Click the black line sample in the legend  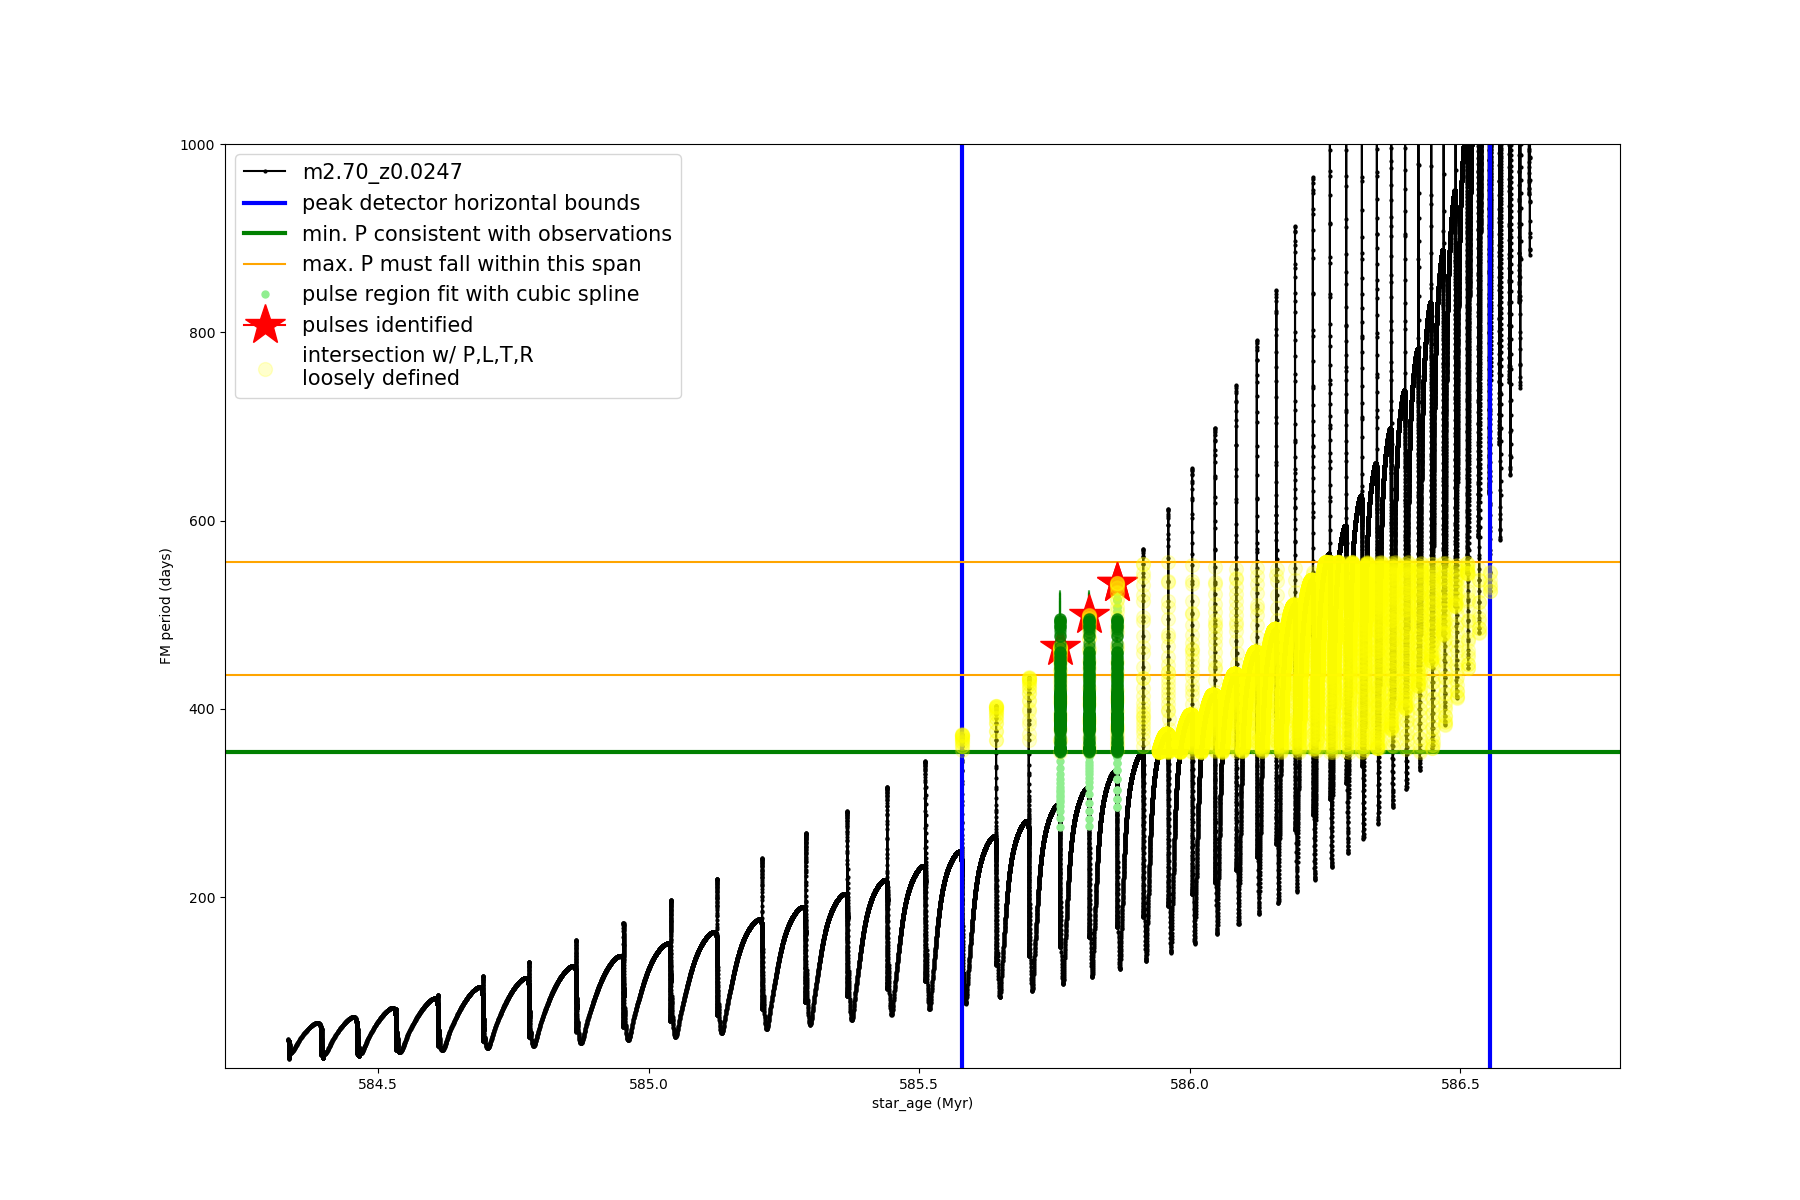point(265,172)
